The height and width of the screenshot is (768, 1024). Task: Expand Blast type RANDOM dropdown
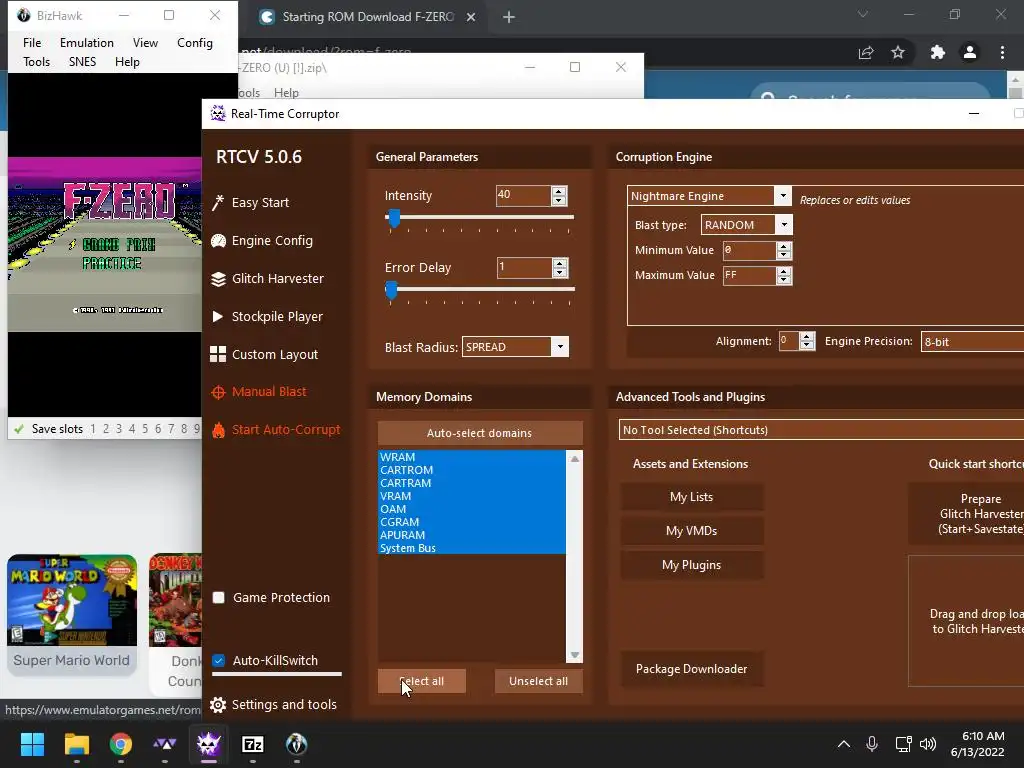(784, 225)
